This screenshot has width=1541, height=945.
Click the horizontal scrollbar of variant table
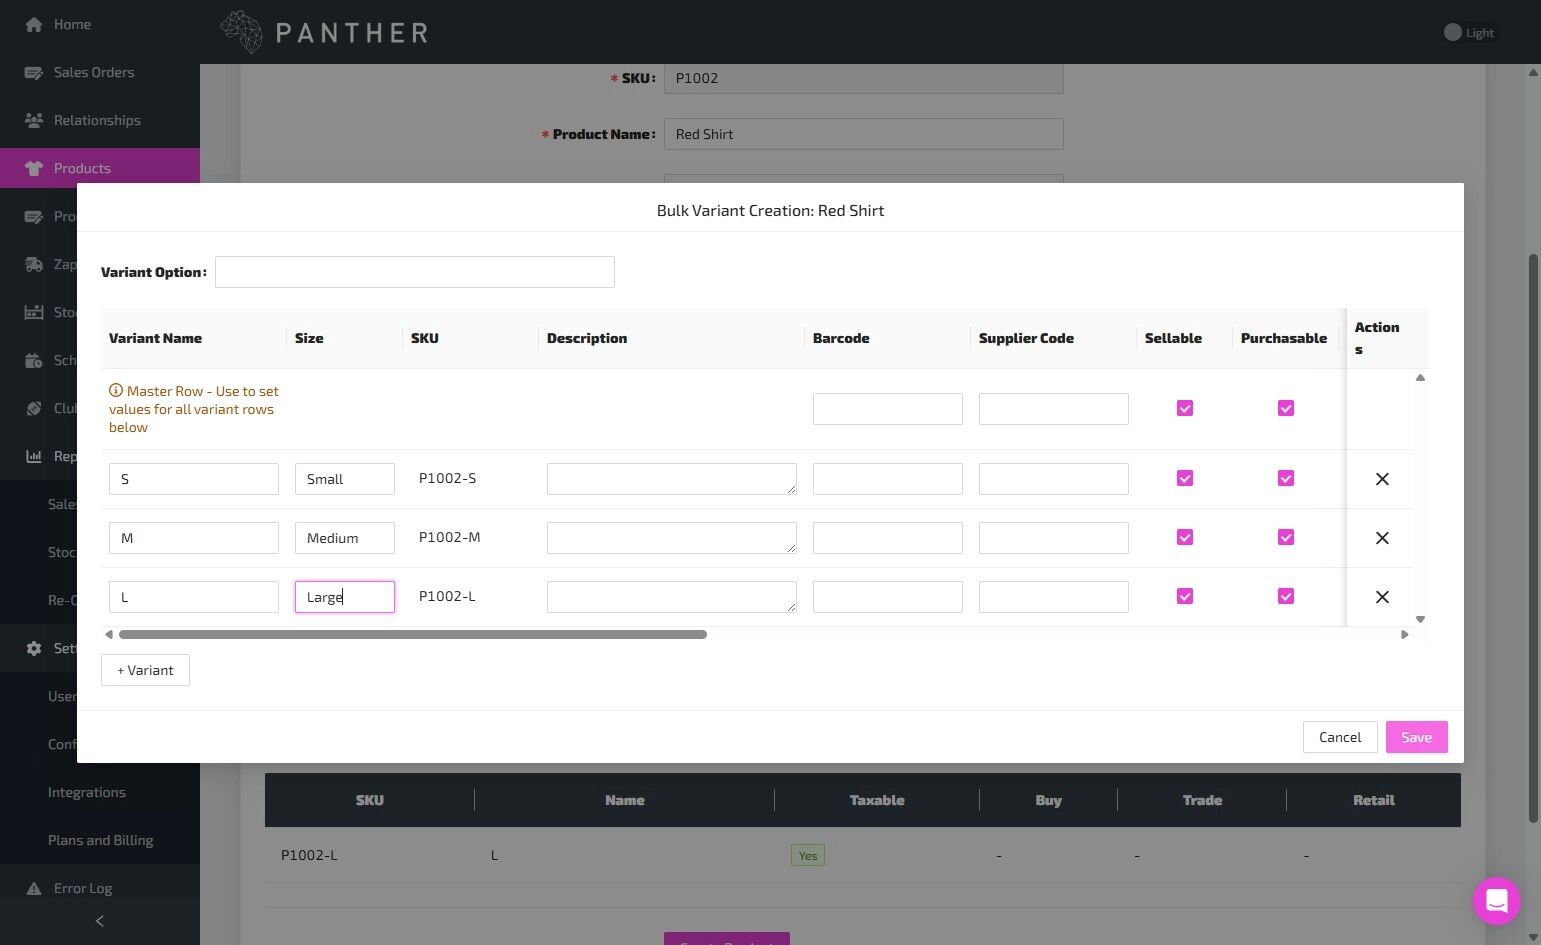tap(413, 634)
